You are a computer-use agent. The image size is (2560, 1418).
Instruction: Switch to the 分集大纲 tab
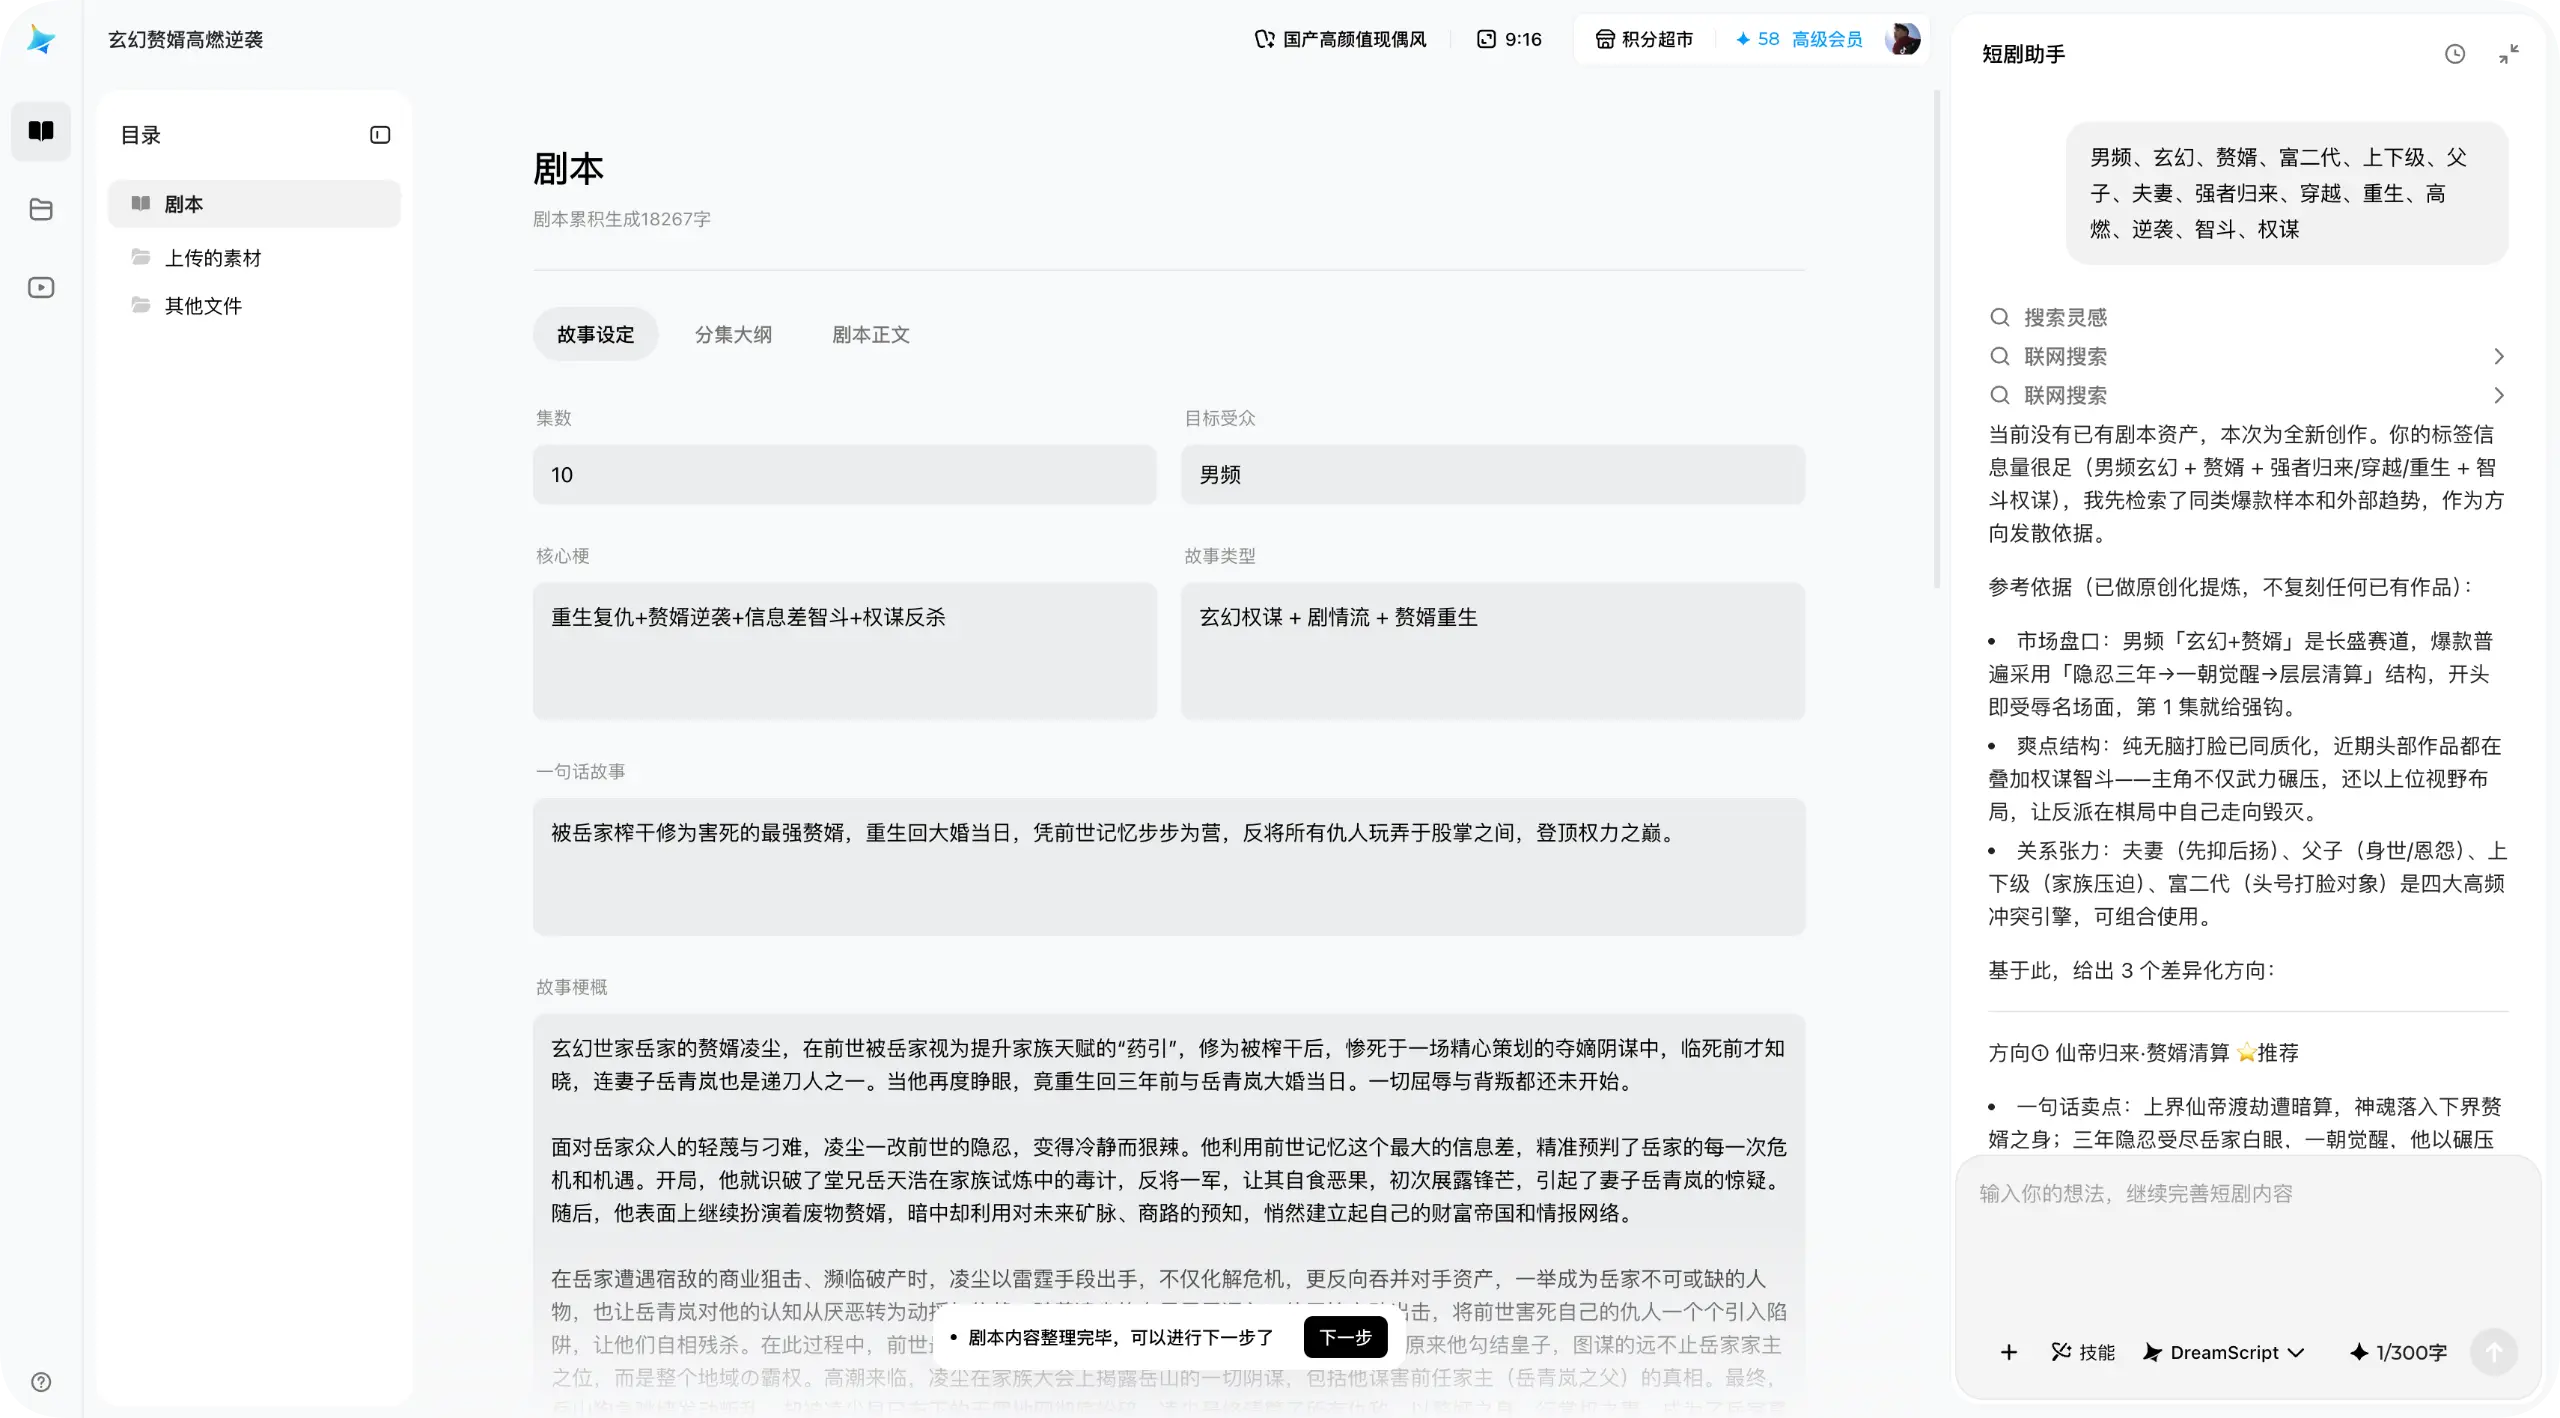733,334
